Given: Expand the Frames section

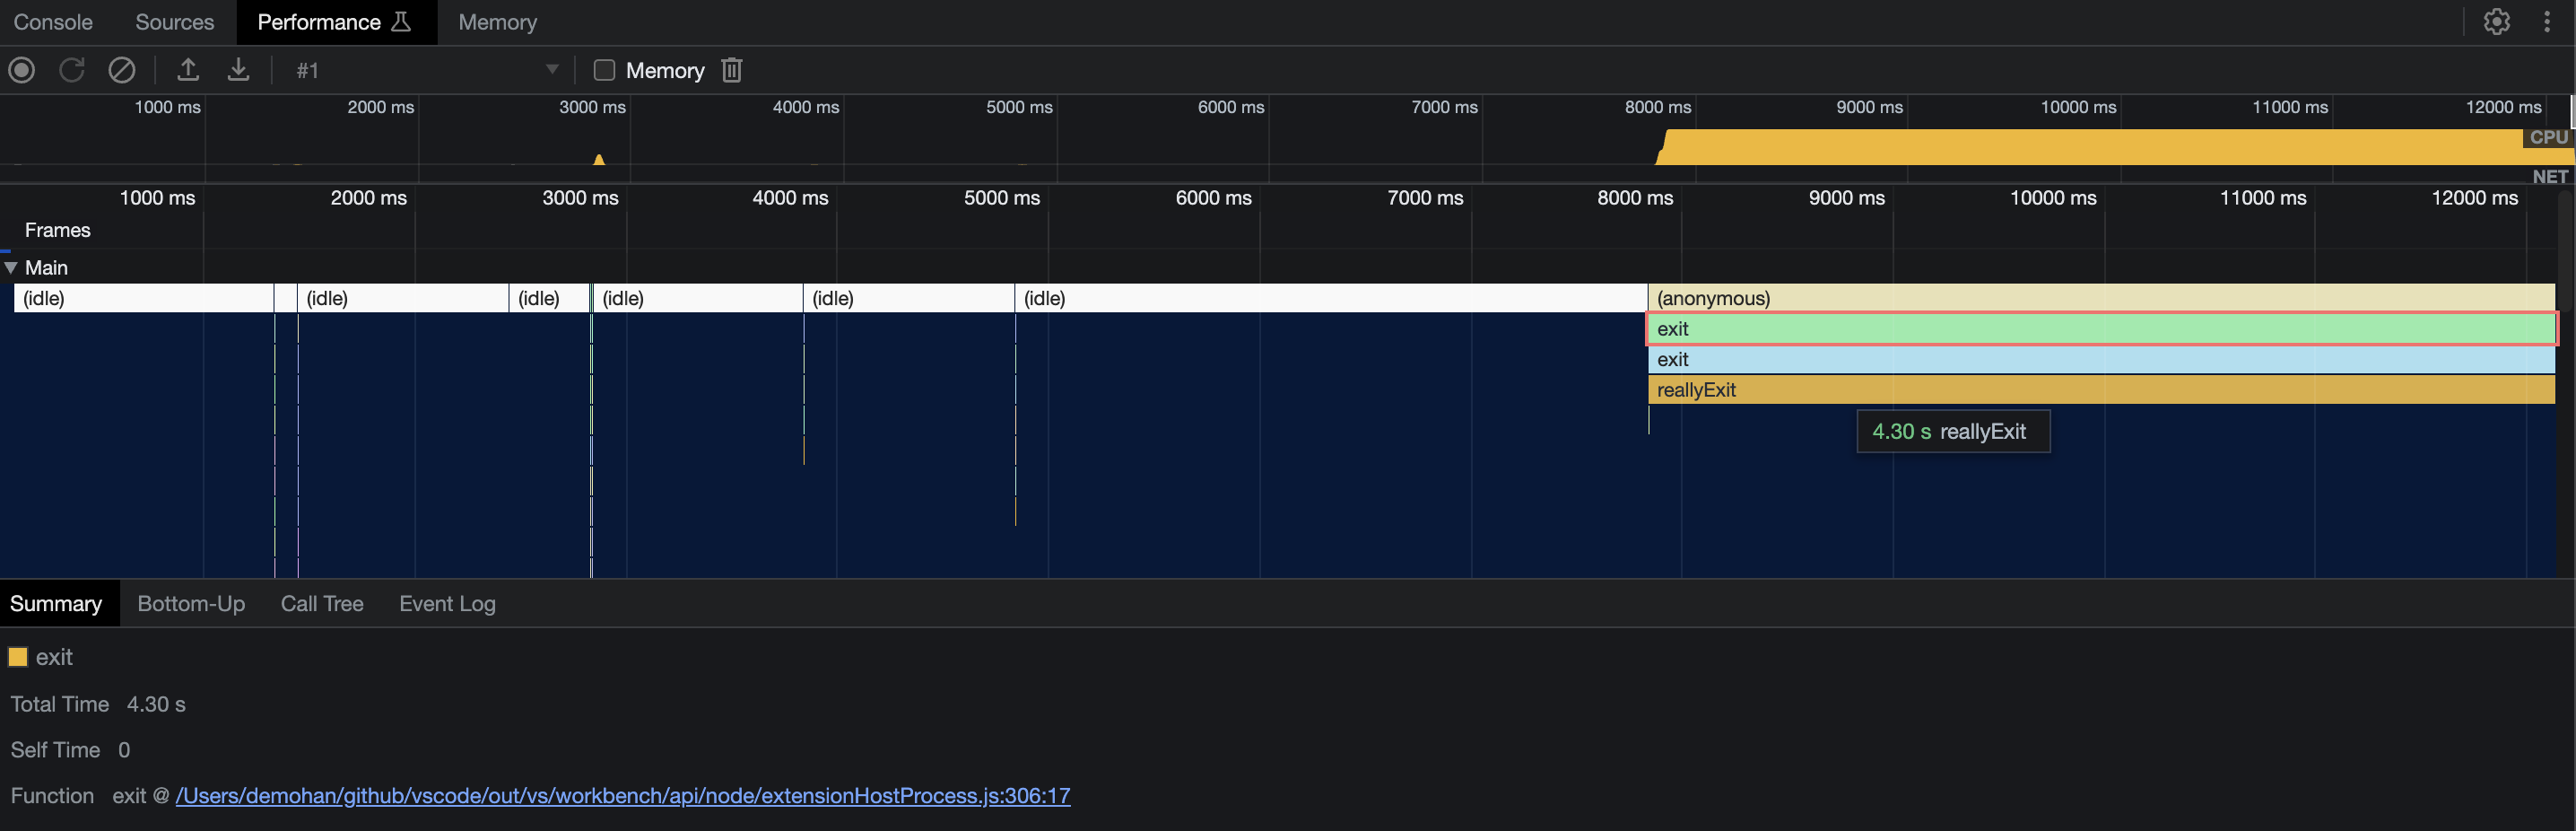Looking at the screenshot, I should (58, 230).
